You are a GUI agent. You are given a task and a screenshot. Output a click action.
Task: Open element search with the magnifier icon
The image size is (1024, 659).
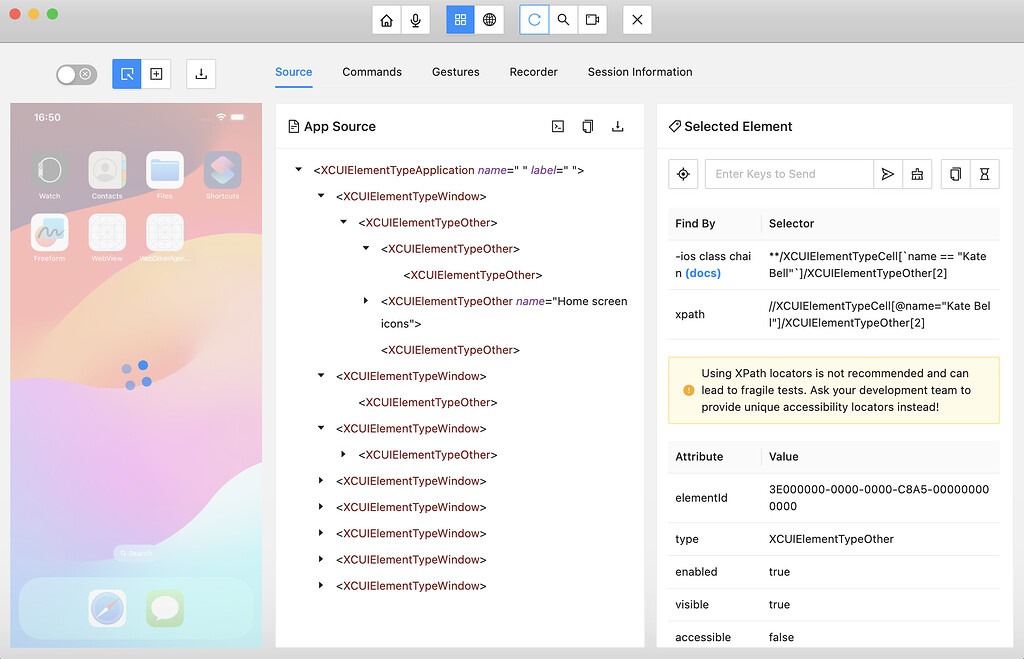click(563, 19)
